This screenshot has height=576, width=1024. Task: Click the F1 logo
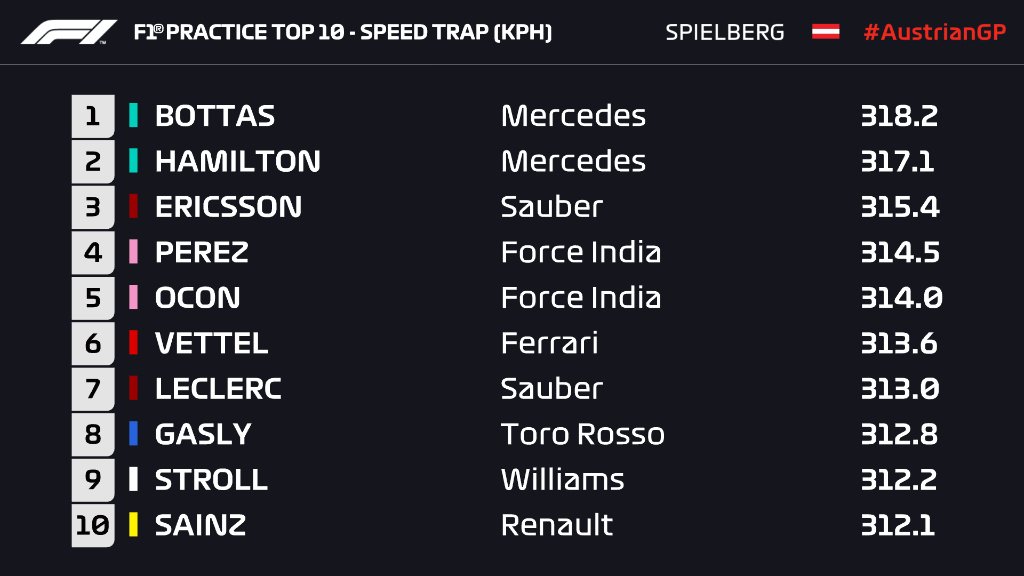pos(69,32)
